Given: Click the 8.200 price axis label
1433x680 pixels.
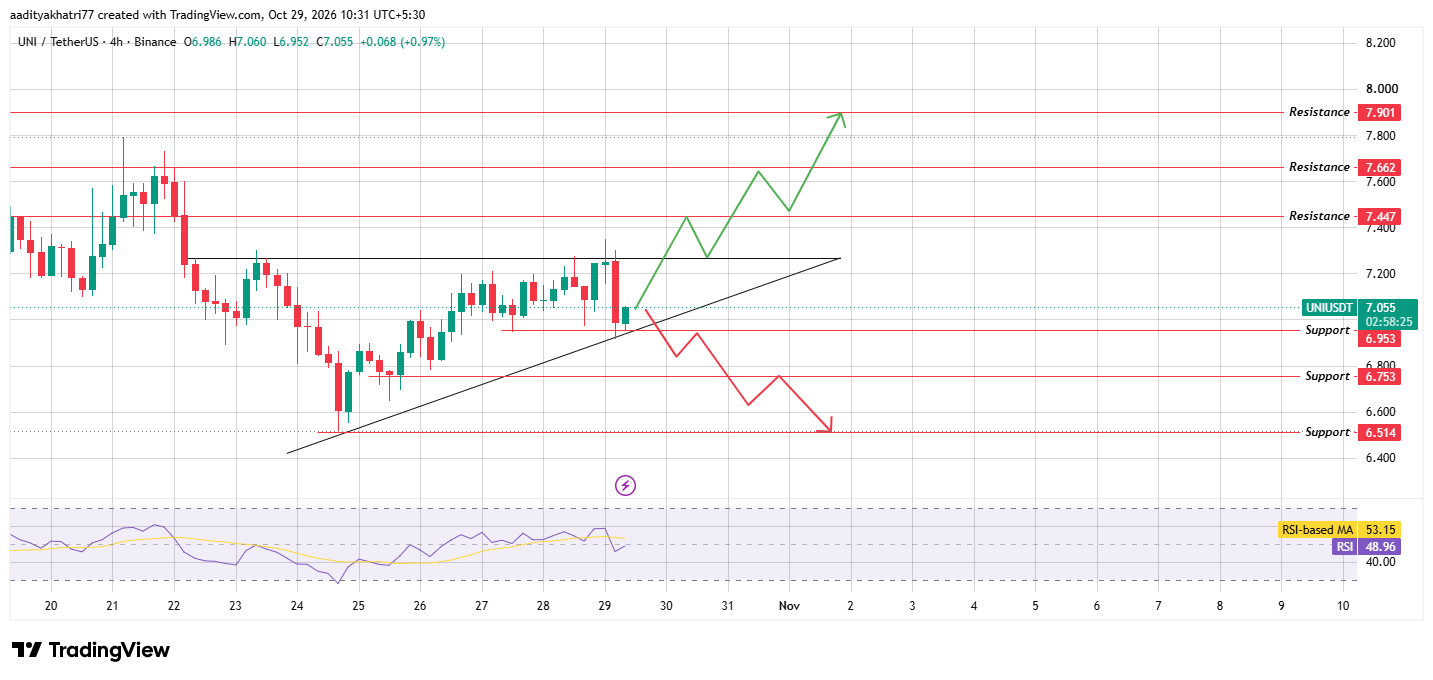Looking at the screenshot, I should 1380,43.
